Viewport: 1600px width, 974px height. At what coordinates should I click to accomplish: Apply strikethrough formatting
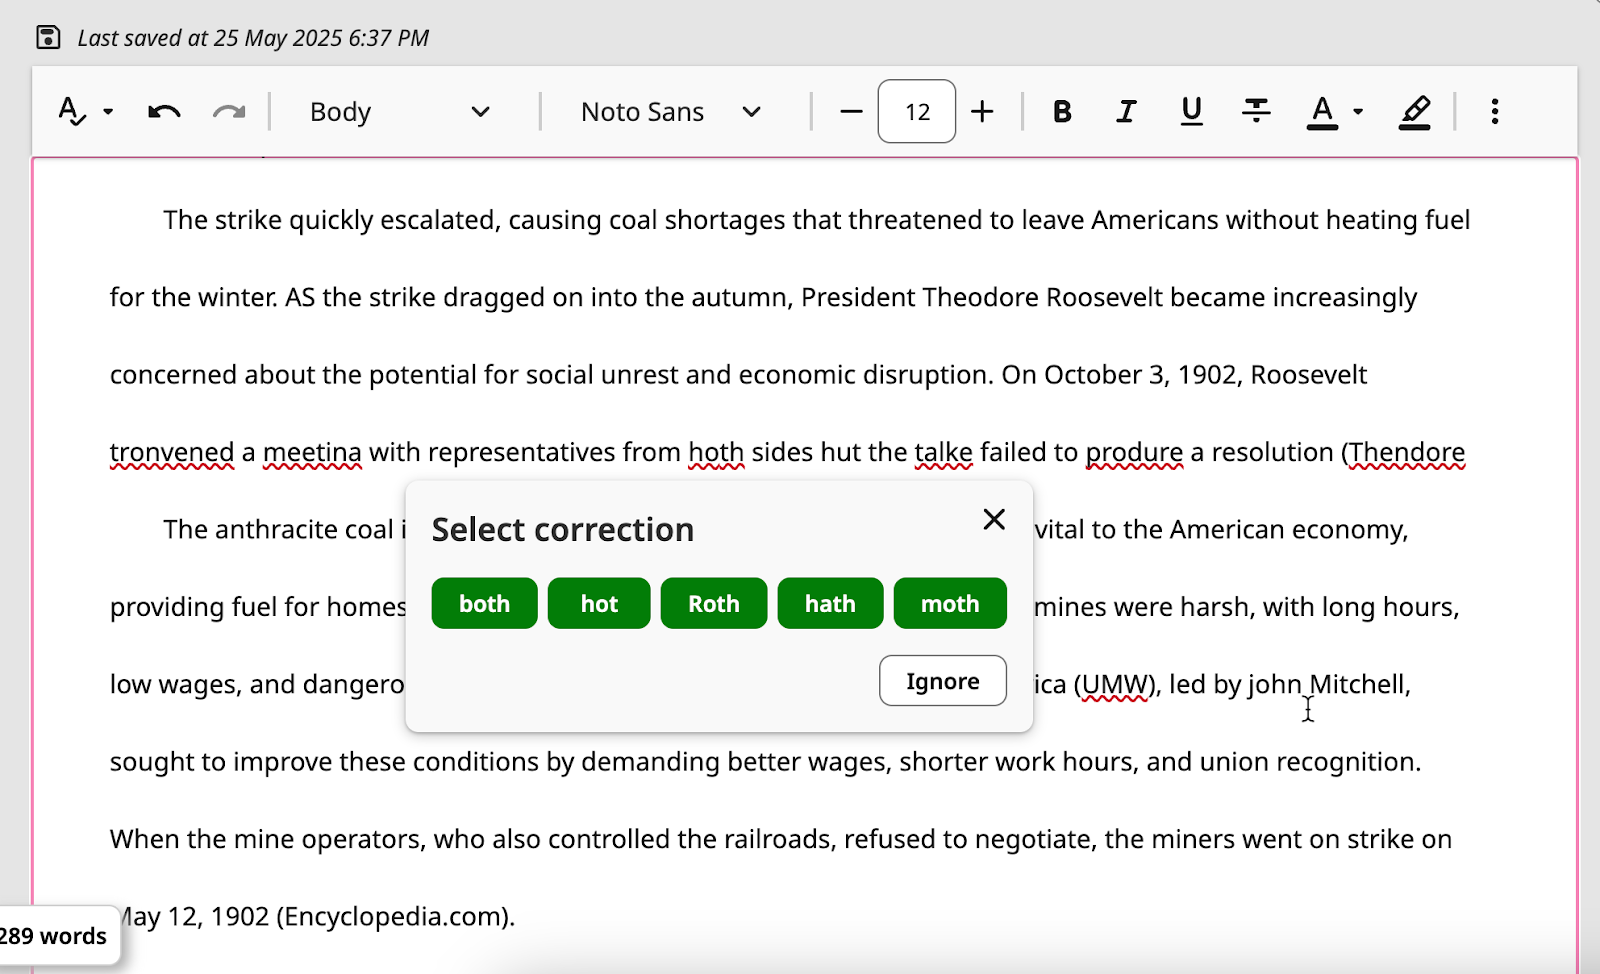click(x=1256, y=111)
